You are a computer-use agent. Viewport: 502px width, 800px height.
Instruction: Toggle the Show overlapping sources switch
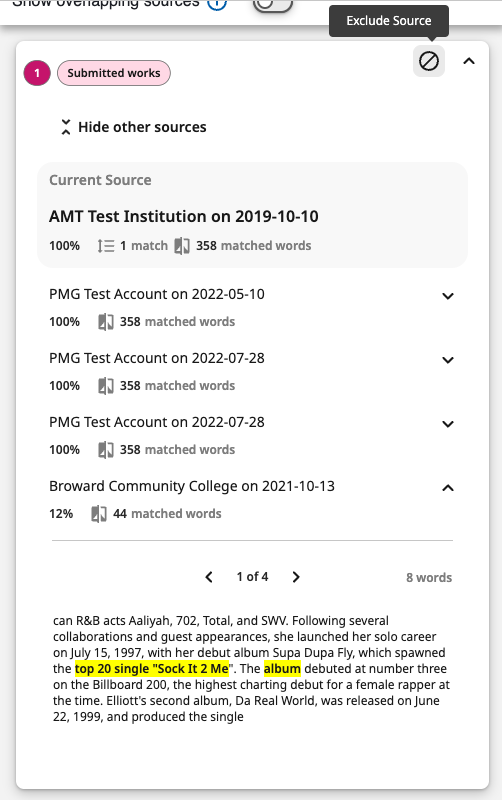point(273,4)
